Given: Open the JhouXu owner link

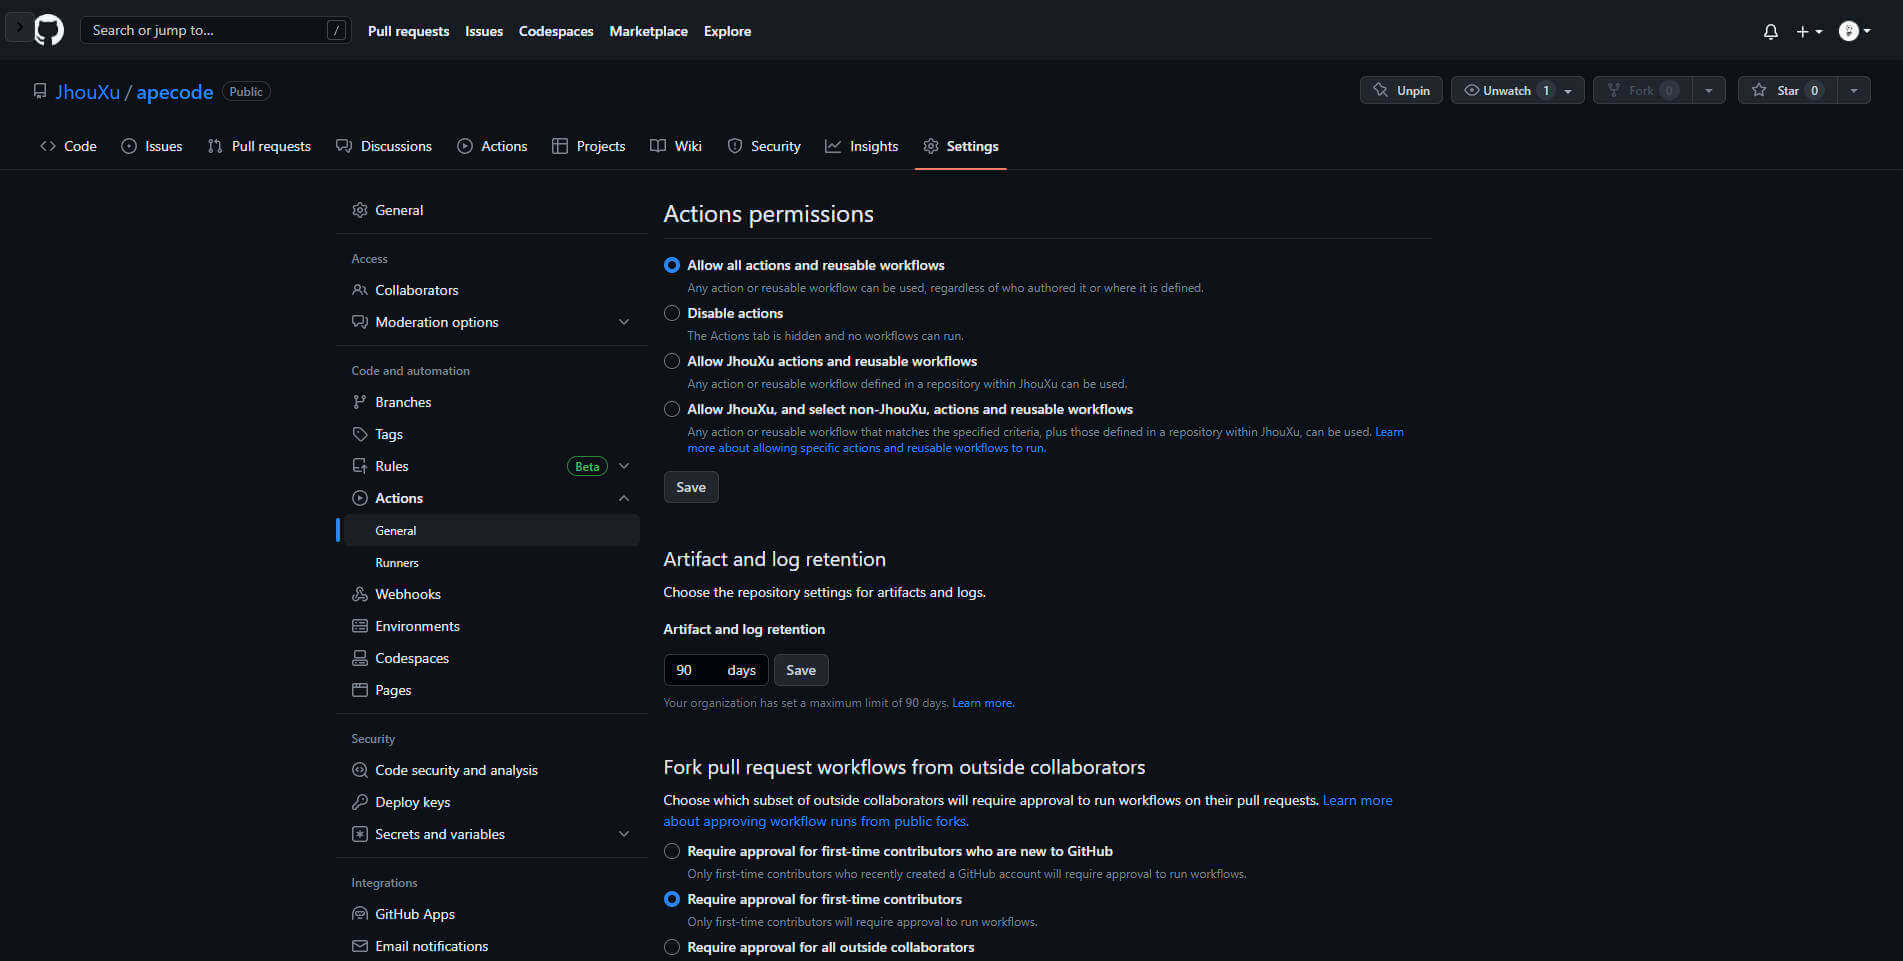Looking at the screenshot, I should click(x=87, y=92).
